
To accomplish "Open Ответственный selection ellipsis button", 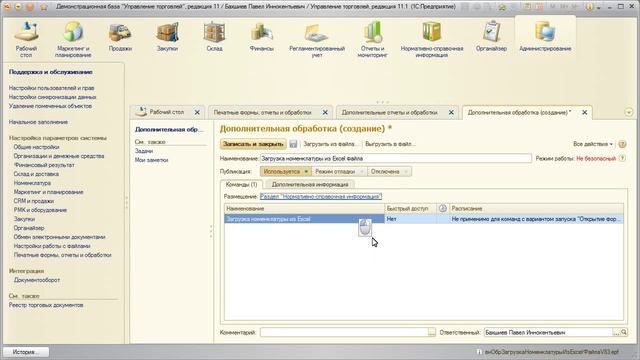I will click(616, 333).
